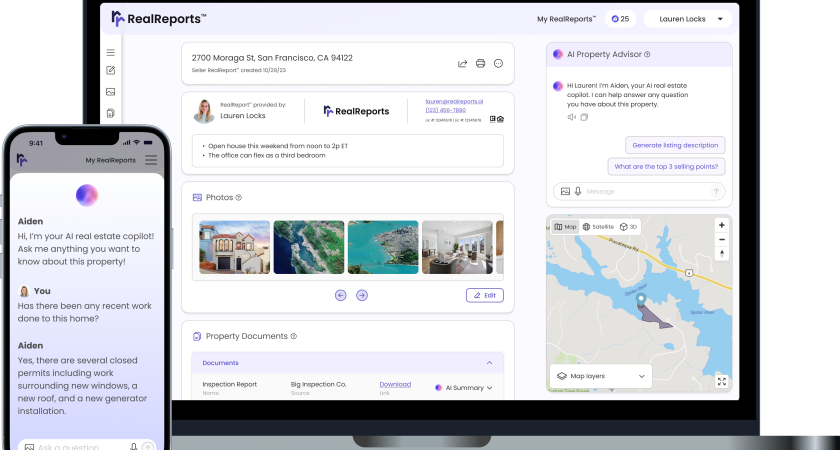Open the photos icon in left sidebar
Image resolution: width=840 pixels, height=450 pixels.
click(x=110, y=92)
